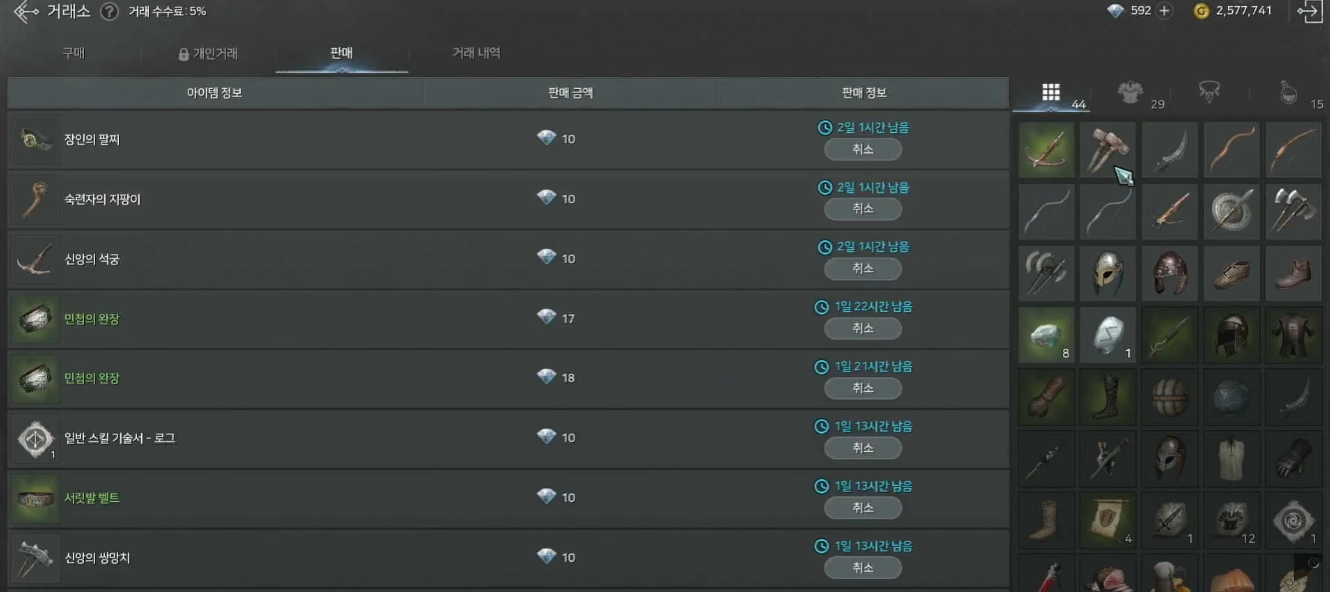Click the gold coin currency icon
The height and width of the screenshot is (592, 1330).
coord(1201,11)
